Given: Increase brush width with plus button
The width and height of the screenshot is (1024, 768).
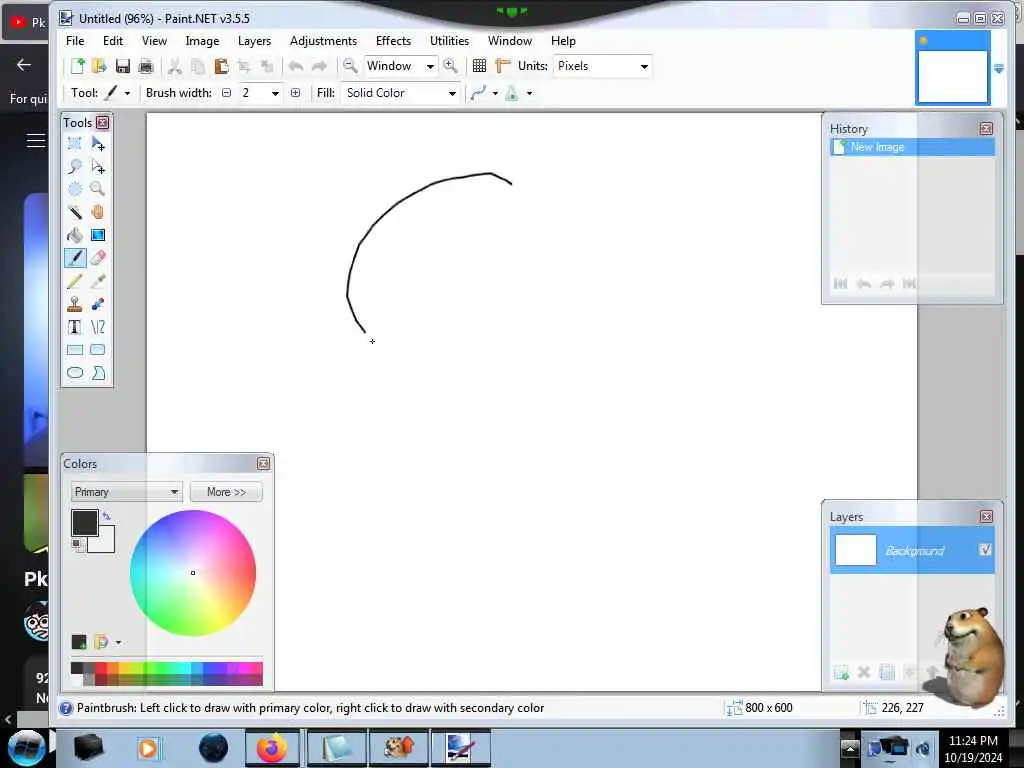Looking at the screenshot, I should (295, 93).
